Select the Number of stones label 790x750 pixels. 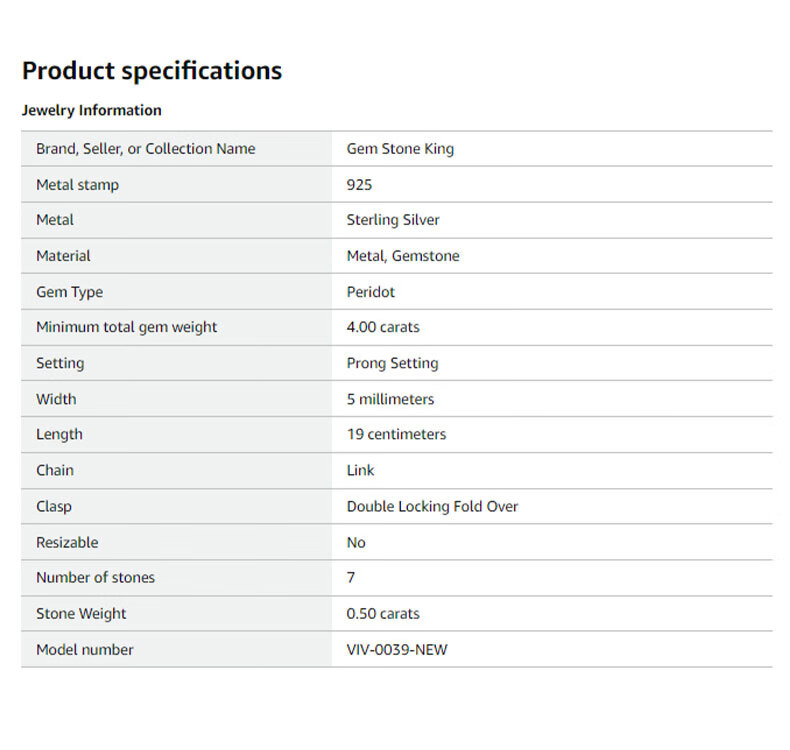(95, 577)
